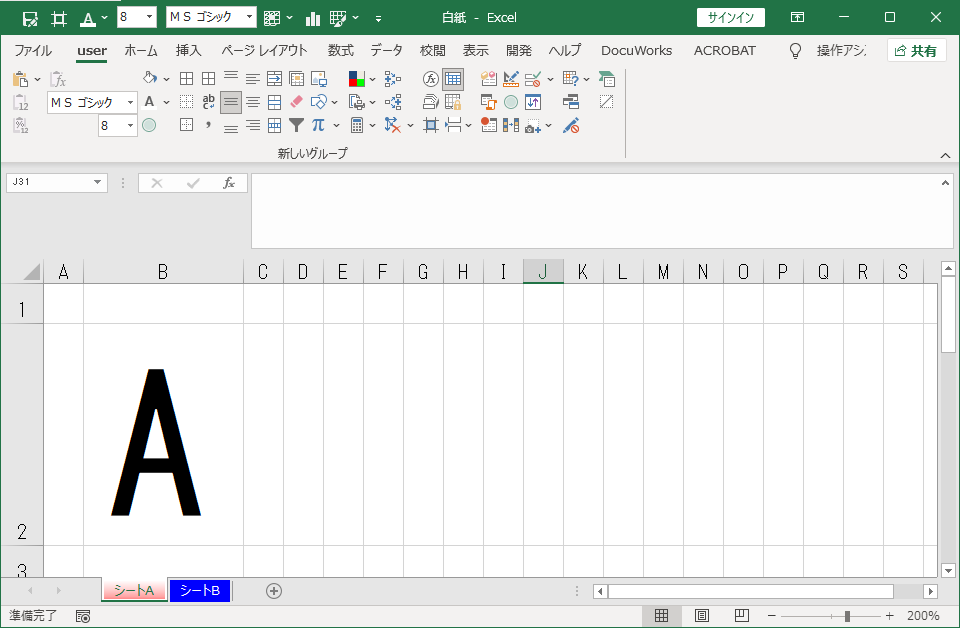Open the Name Box J31 dropdown arrow

point(97,182)
